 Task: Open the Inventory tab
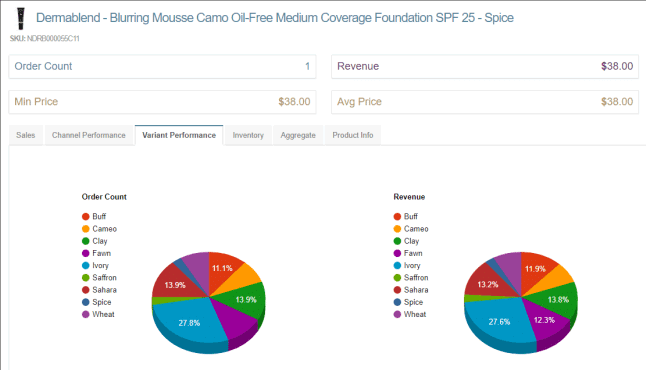(x=248, y=135)
